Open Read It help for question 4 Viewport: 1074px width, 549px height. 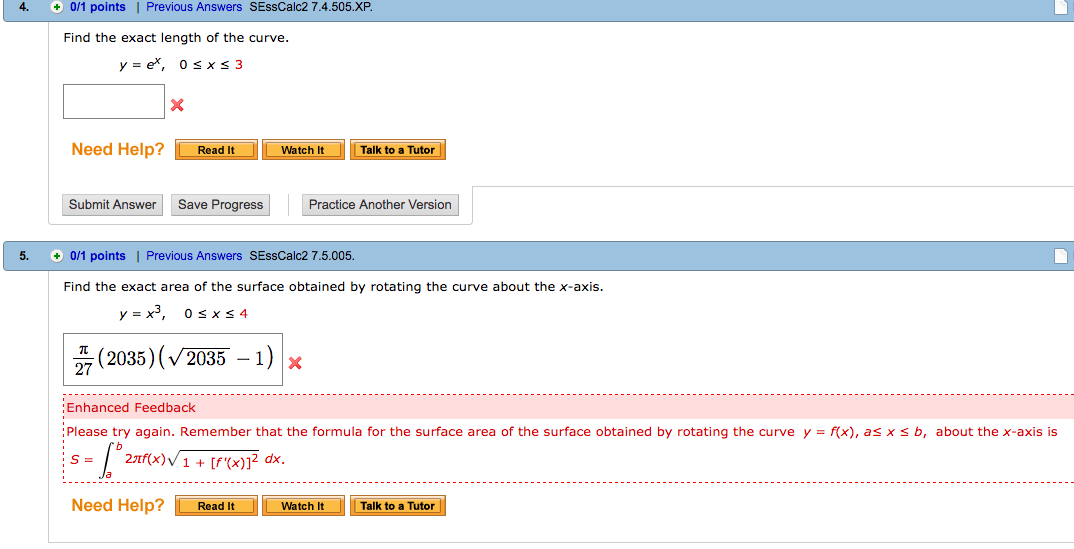pos(216,150)
